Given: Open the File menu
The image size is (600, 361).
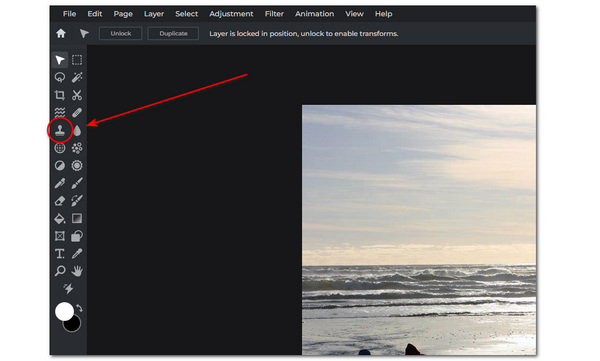Looking at the screenshot, I should (69, 14).
